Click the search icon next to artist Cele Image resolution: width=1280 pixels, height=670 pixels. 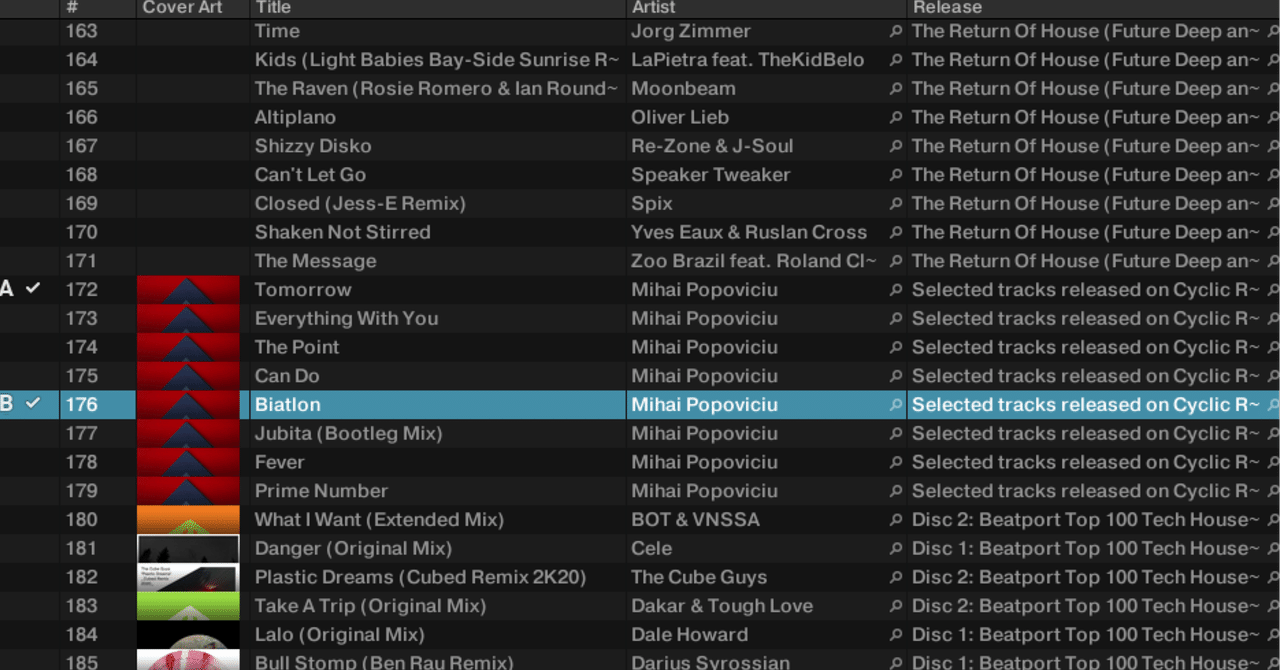point(896,549)
